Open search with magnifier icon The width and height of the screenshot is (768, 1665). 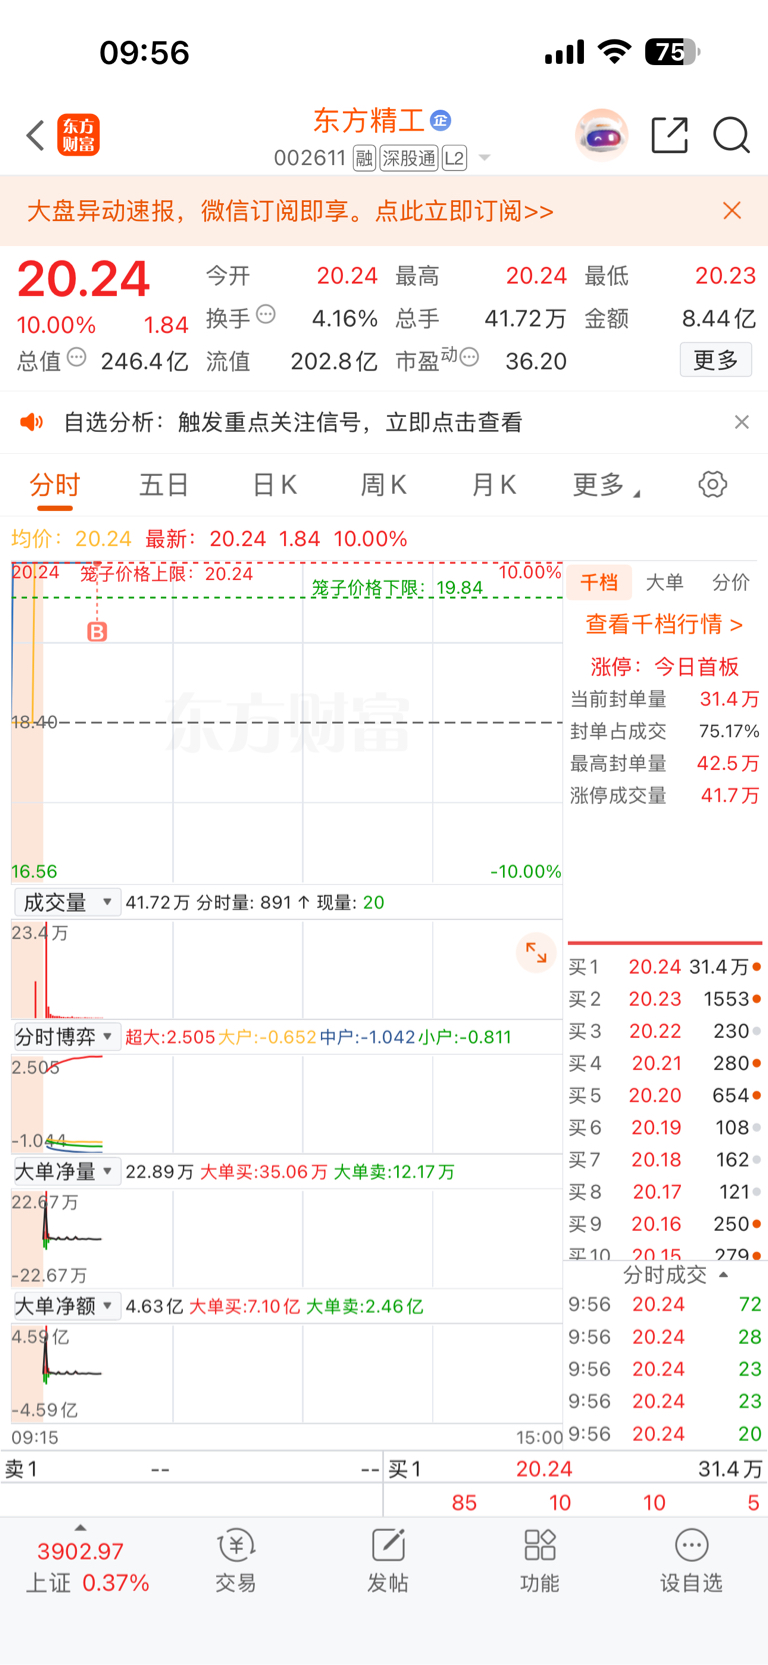731,135
